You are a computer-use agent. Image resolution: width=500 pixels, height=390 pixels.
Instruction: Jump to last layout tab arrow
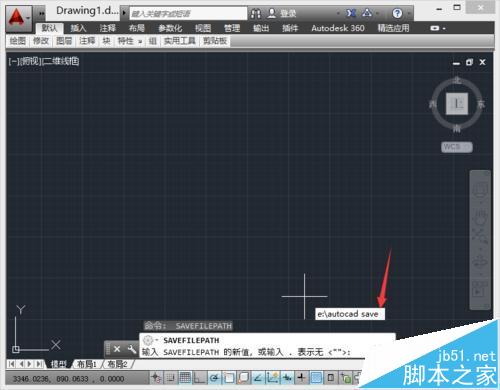(x=39, y=364)
